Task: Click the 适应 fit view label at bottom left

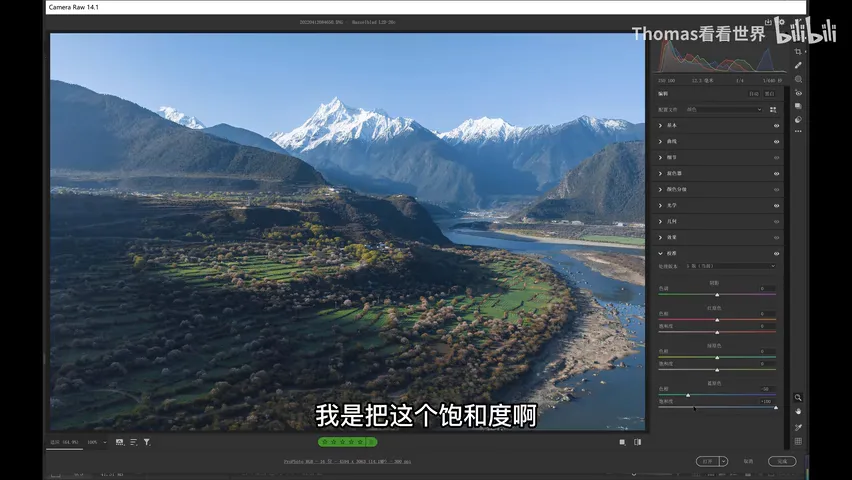Action: coord(64,442)
